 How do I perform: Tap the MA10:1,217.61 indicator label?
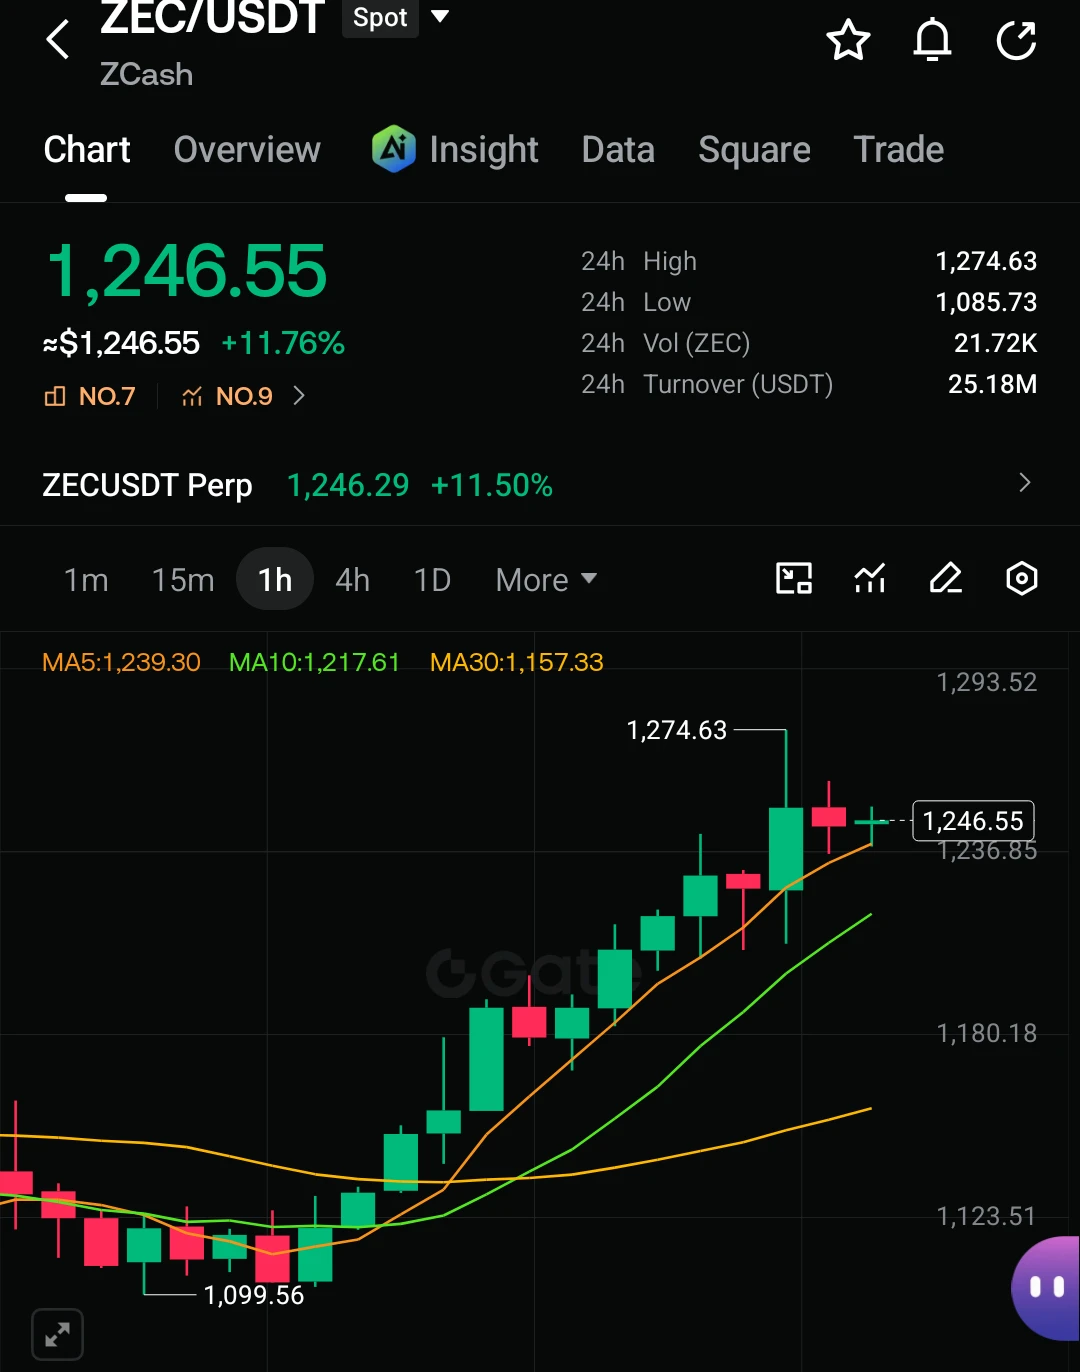pos(314,662)
